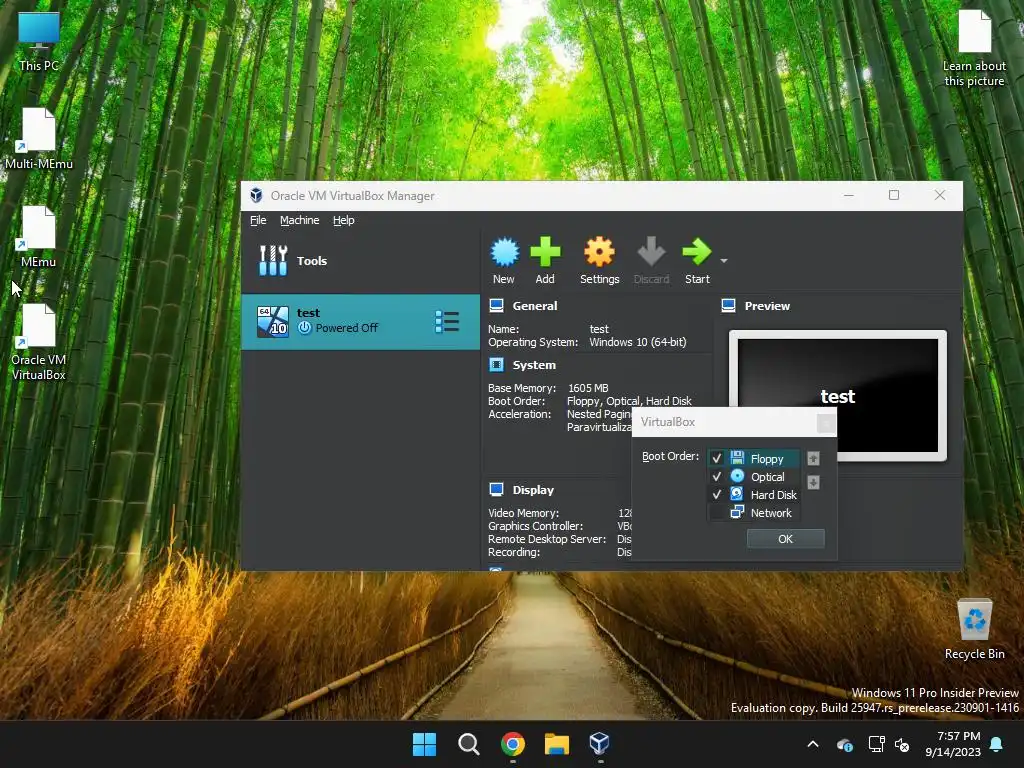This screenshot has width=1024, height=768.
Task: Open the Settings gear icon
Action: click(599, 252)
